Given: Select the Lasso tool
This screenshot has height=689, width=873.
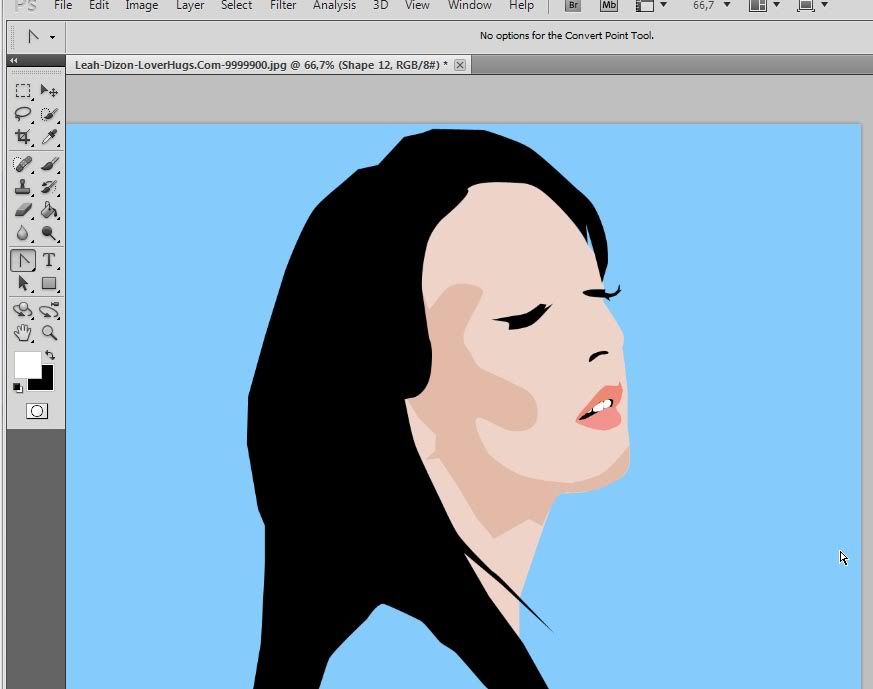Looking at the screenshot, I should click(23, 114).
